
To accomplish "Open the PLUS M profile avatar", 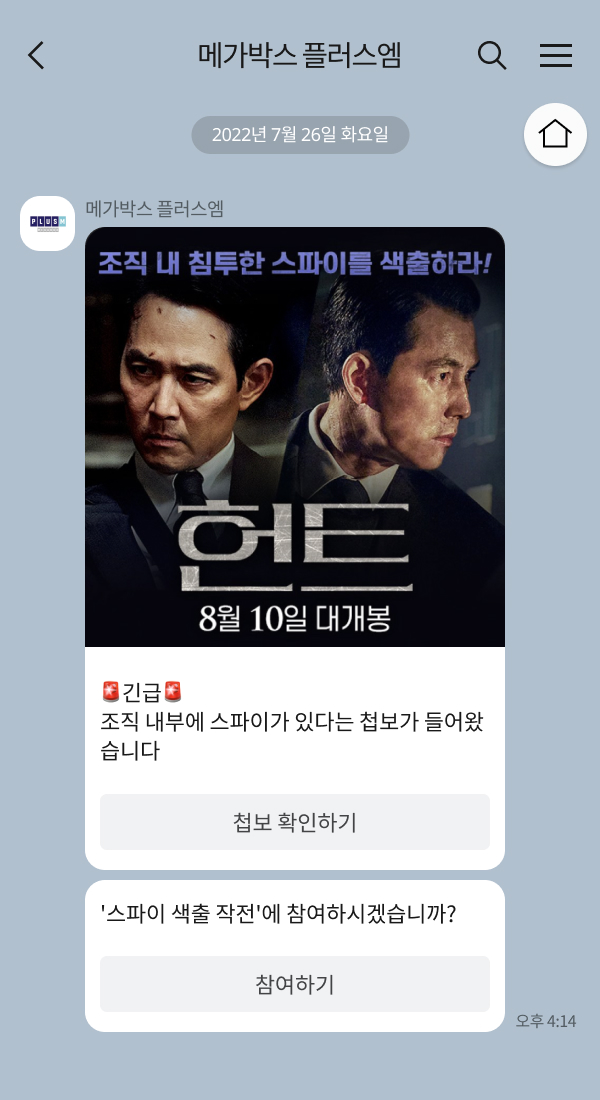I will (47, 223).
